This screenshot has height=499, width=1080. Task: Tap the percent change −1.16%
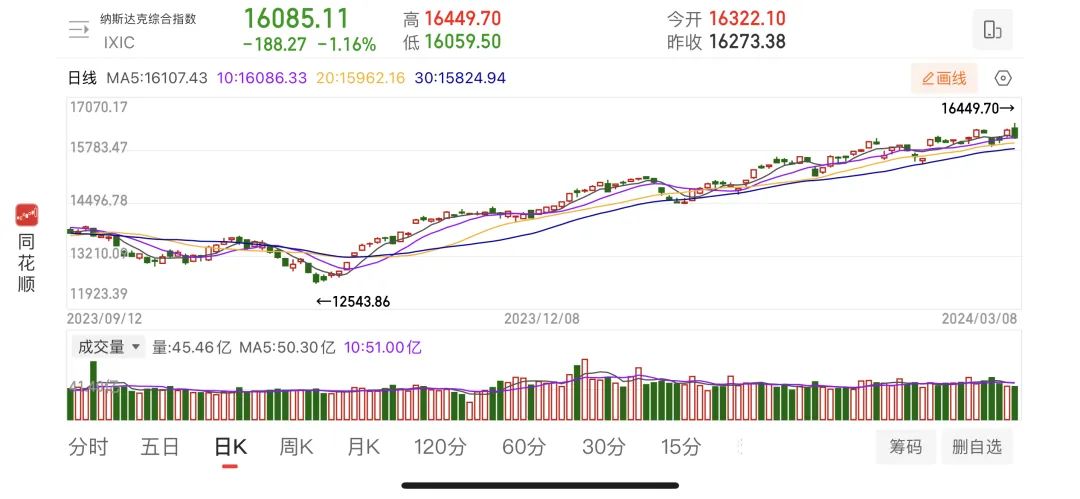click(346, 45)
